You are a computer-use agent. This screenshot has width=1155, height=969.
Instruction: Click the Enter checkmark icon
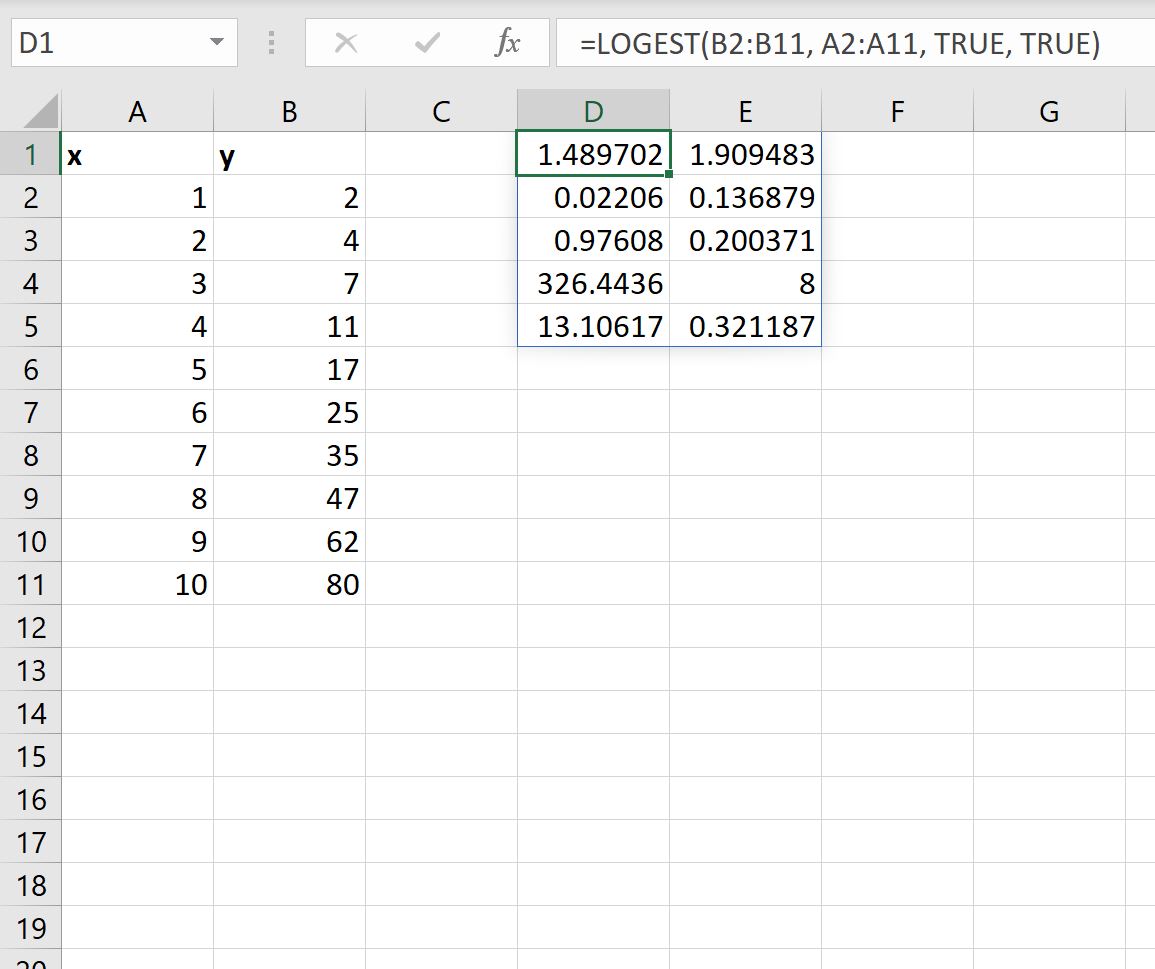[x=426, y=42]
